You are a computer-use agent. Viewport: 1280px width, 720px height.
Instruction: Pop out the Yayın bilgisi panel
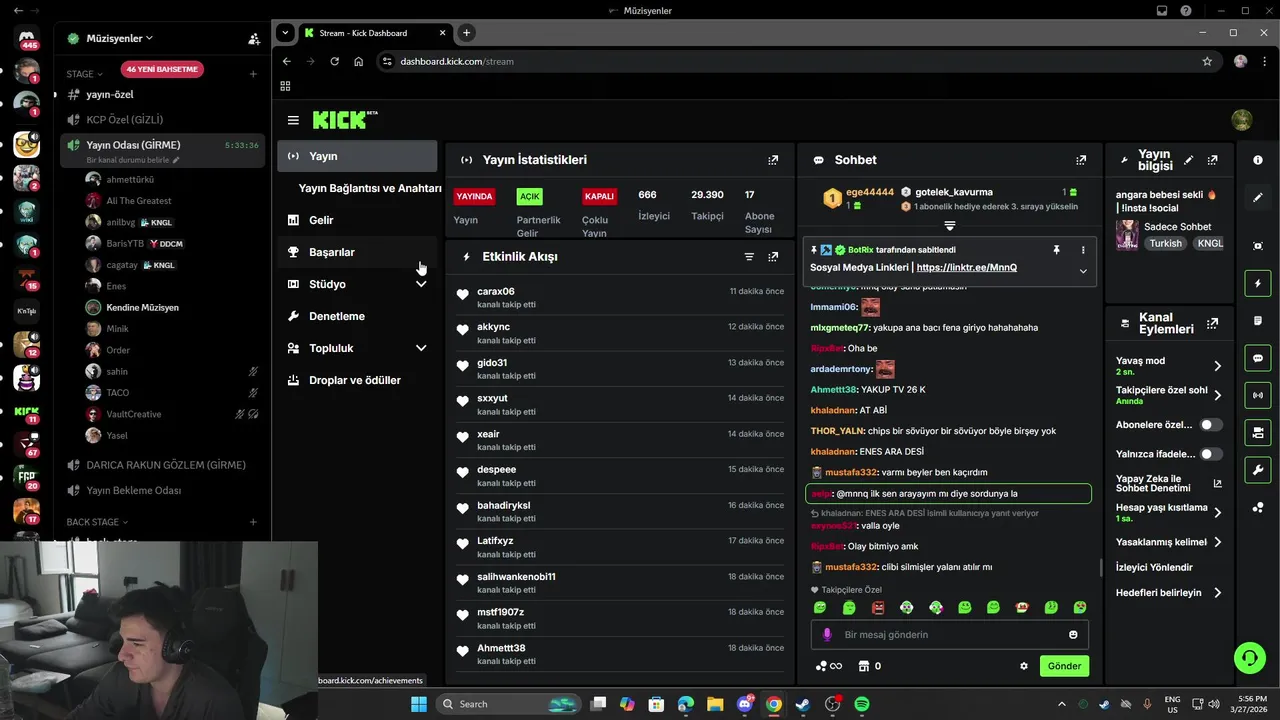(1213, 160)
